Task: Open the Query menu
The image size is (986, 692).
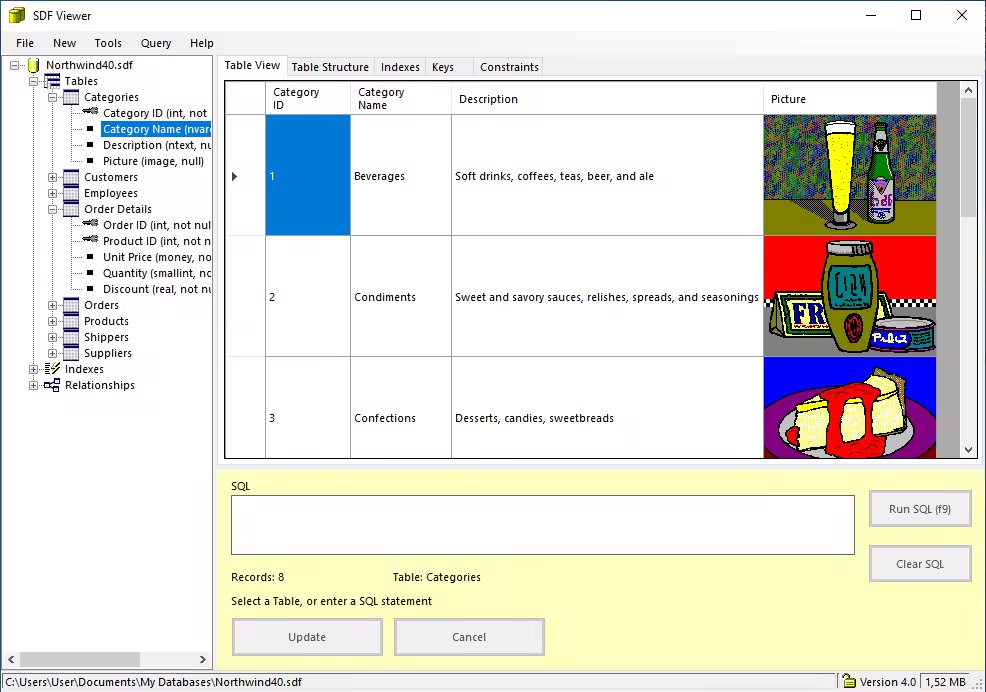Action: [155, 43]
